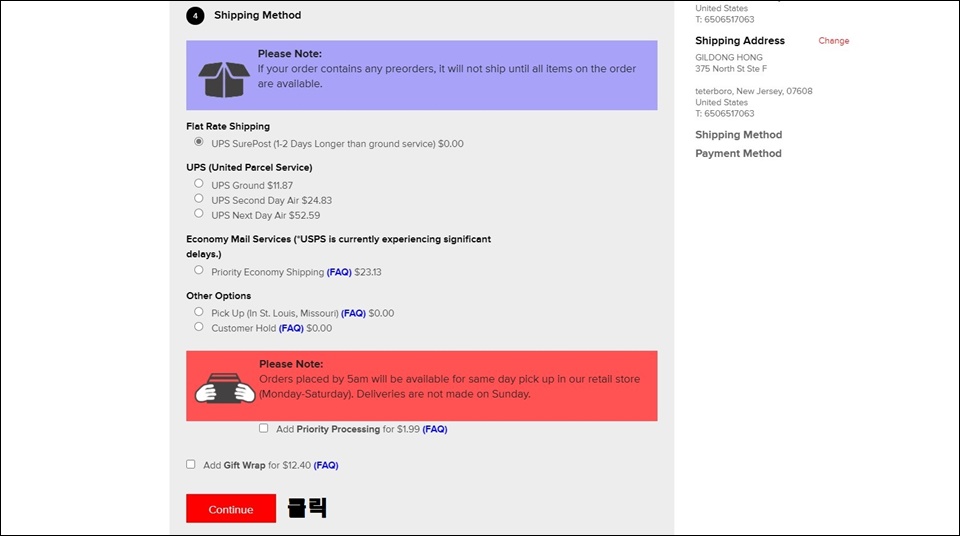
Task: Tick the Add Gift Wrap checkbox
Action: point(190,464)
